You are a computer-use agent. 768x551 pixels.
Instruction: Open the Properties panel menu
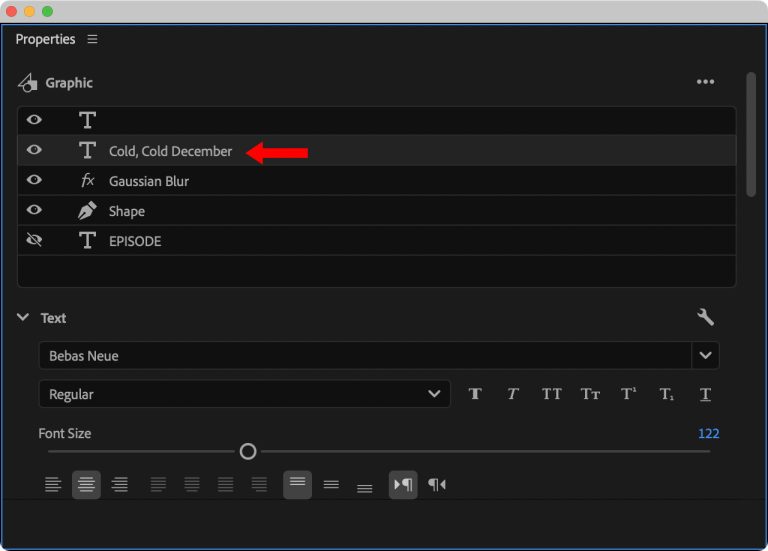[93, 39]
